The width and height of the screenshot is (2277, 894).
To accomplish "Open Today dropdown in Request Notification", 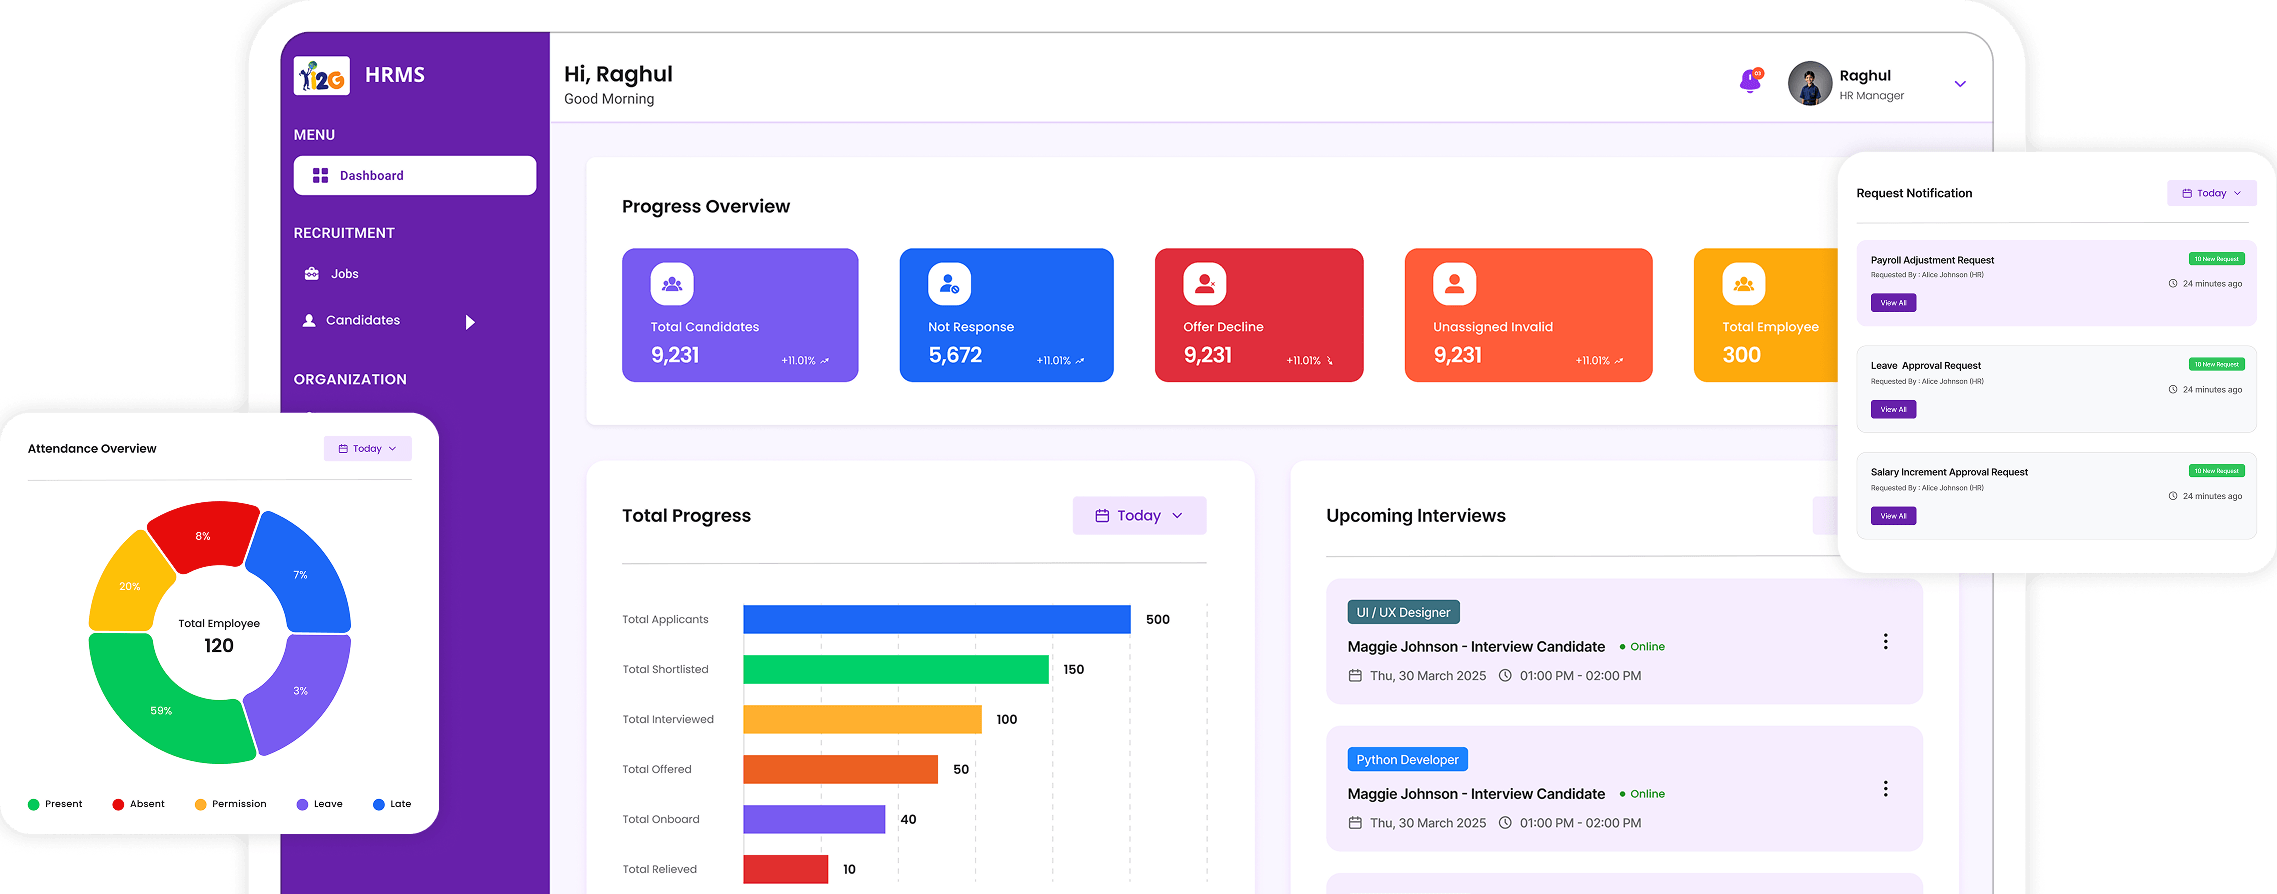I will [2211, 193].
